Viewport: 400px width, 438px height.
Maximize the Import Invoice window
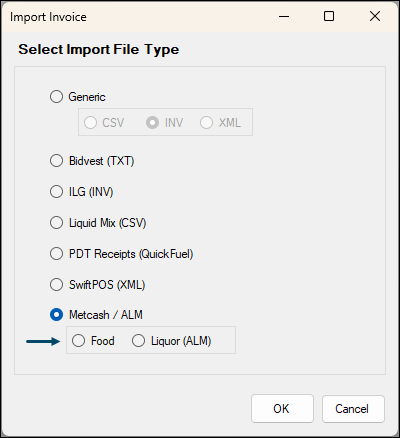[329, 16]
